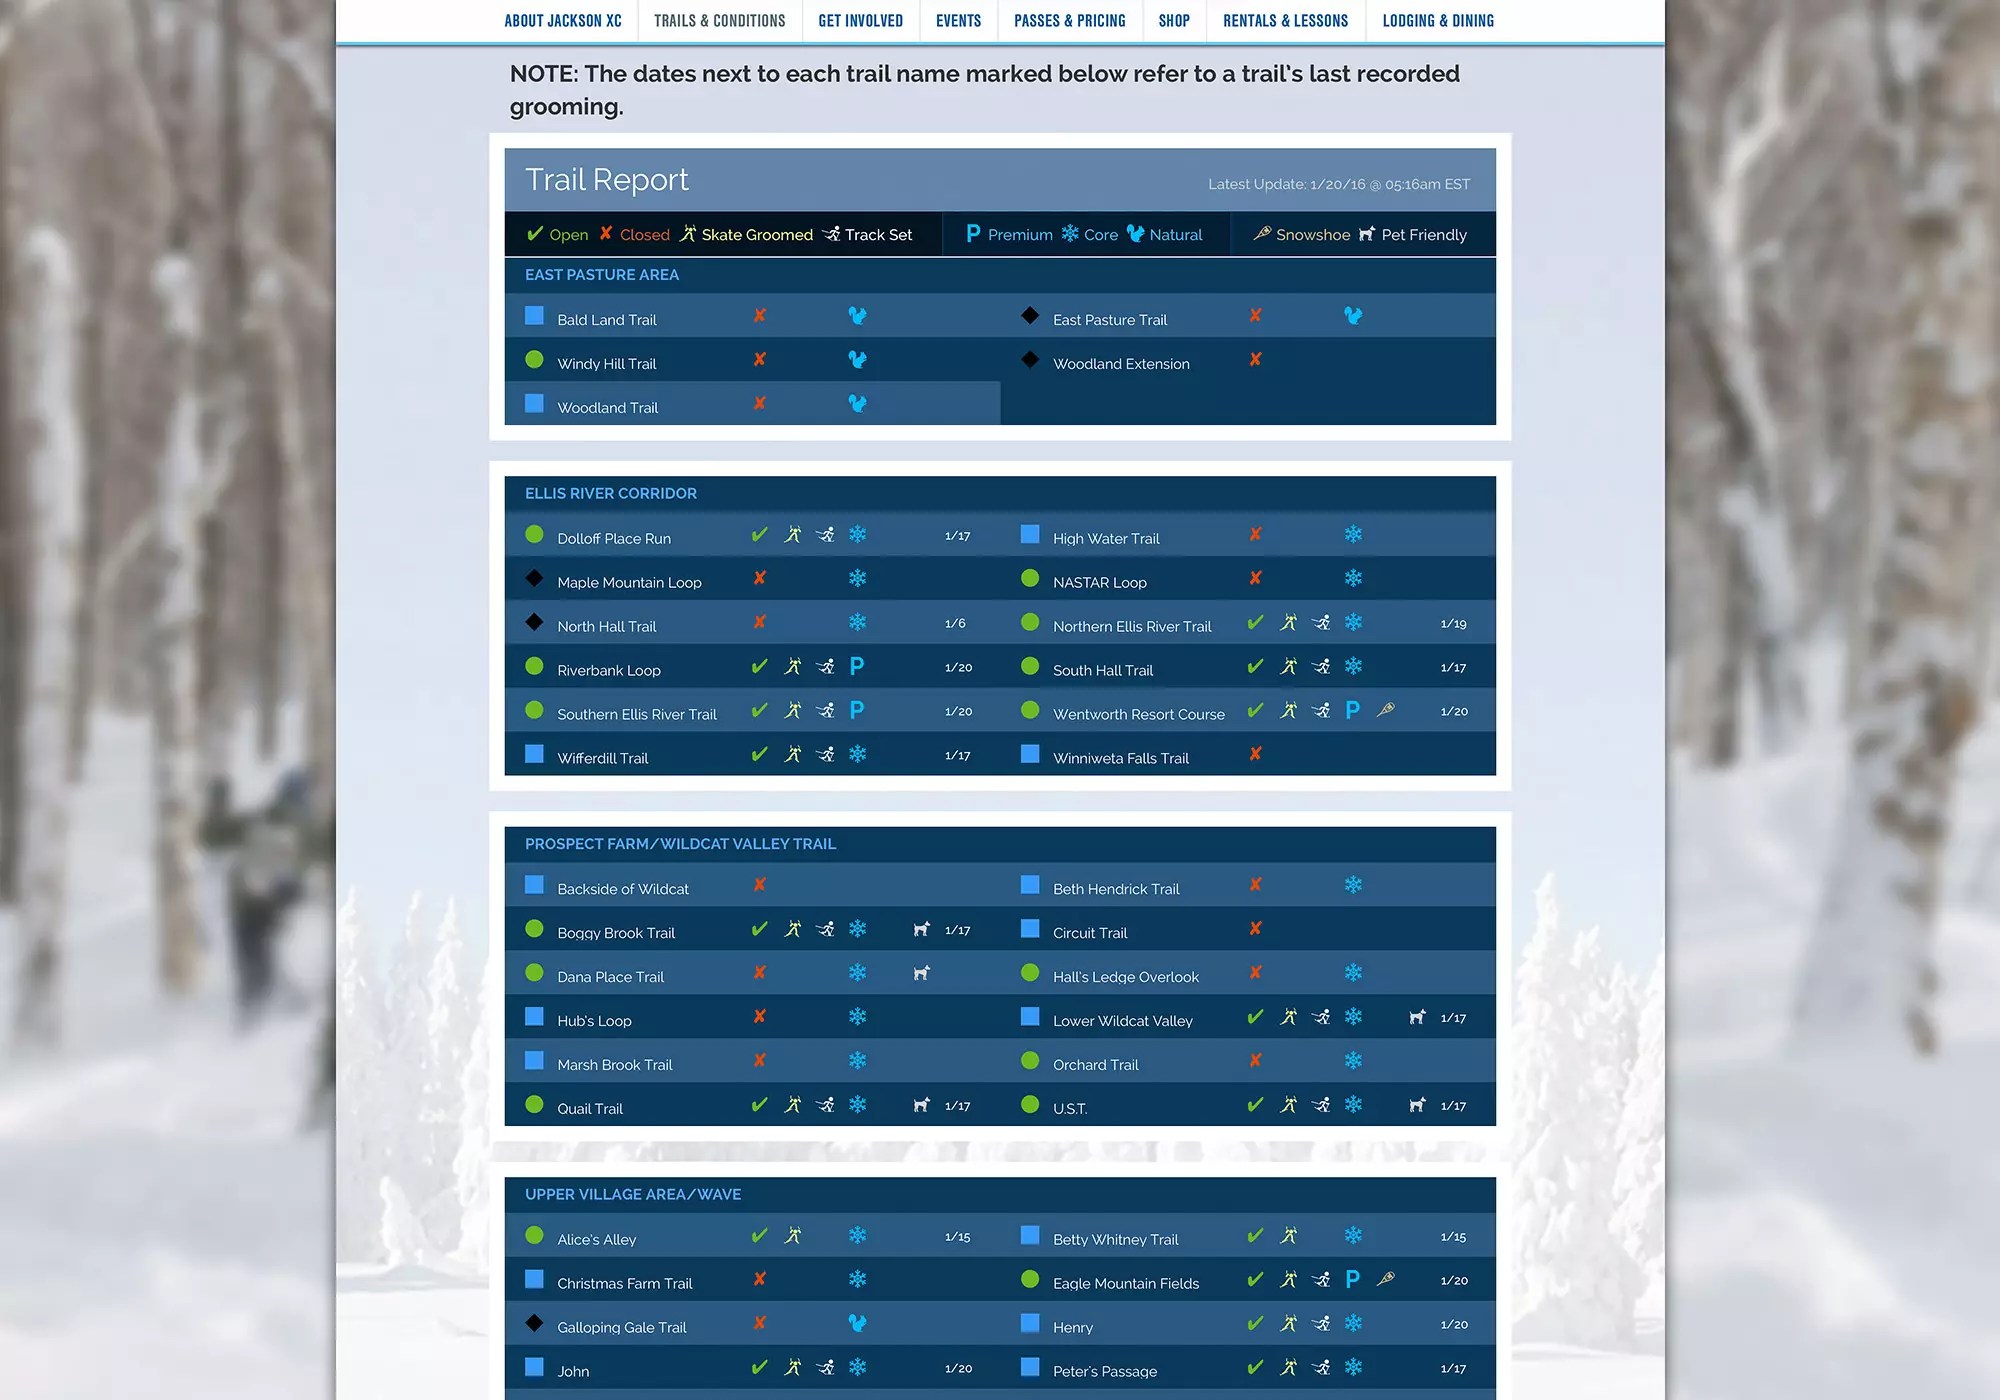The width and height of the screenshot is (2000, 1400).
Task: Open the Trails & Conditions menu
Action: pos(719,21)
